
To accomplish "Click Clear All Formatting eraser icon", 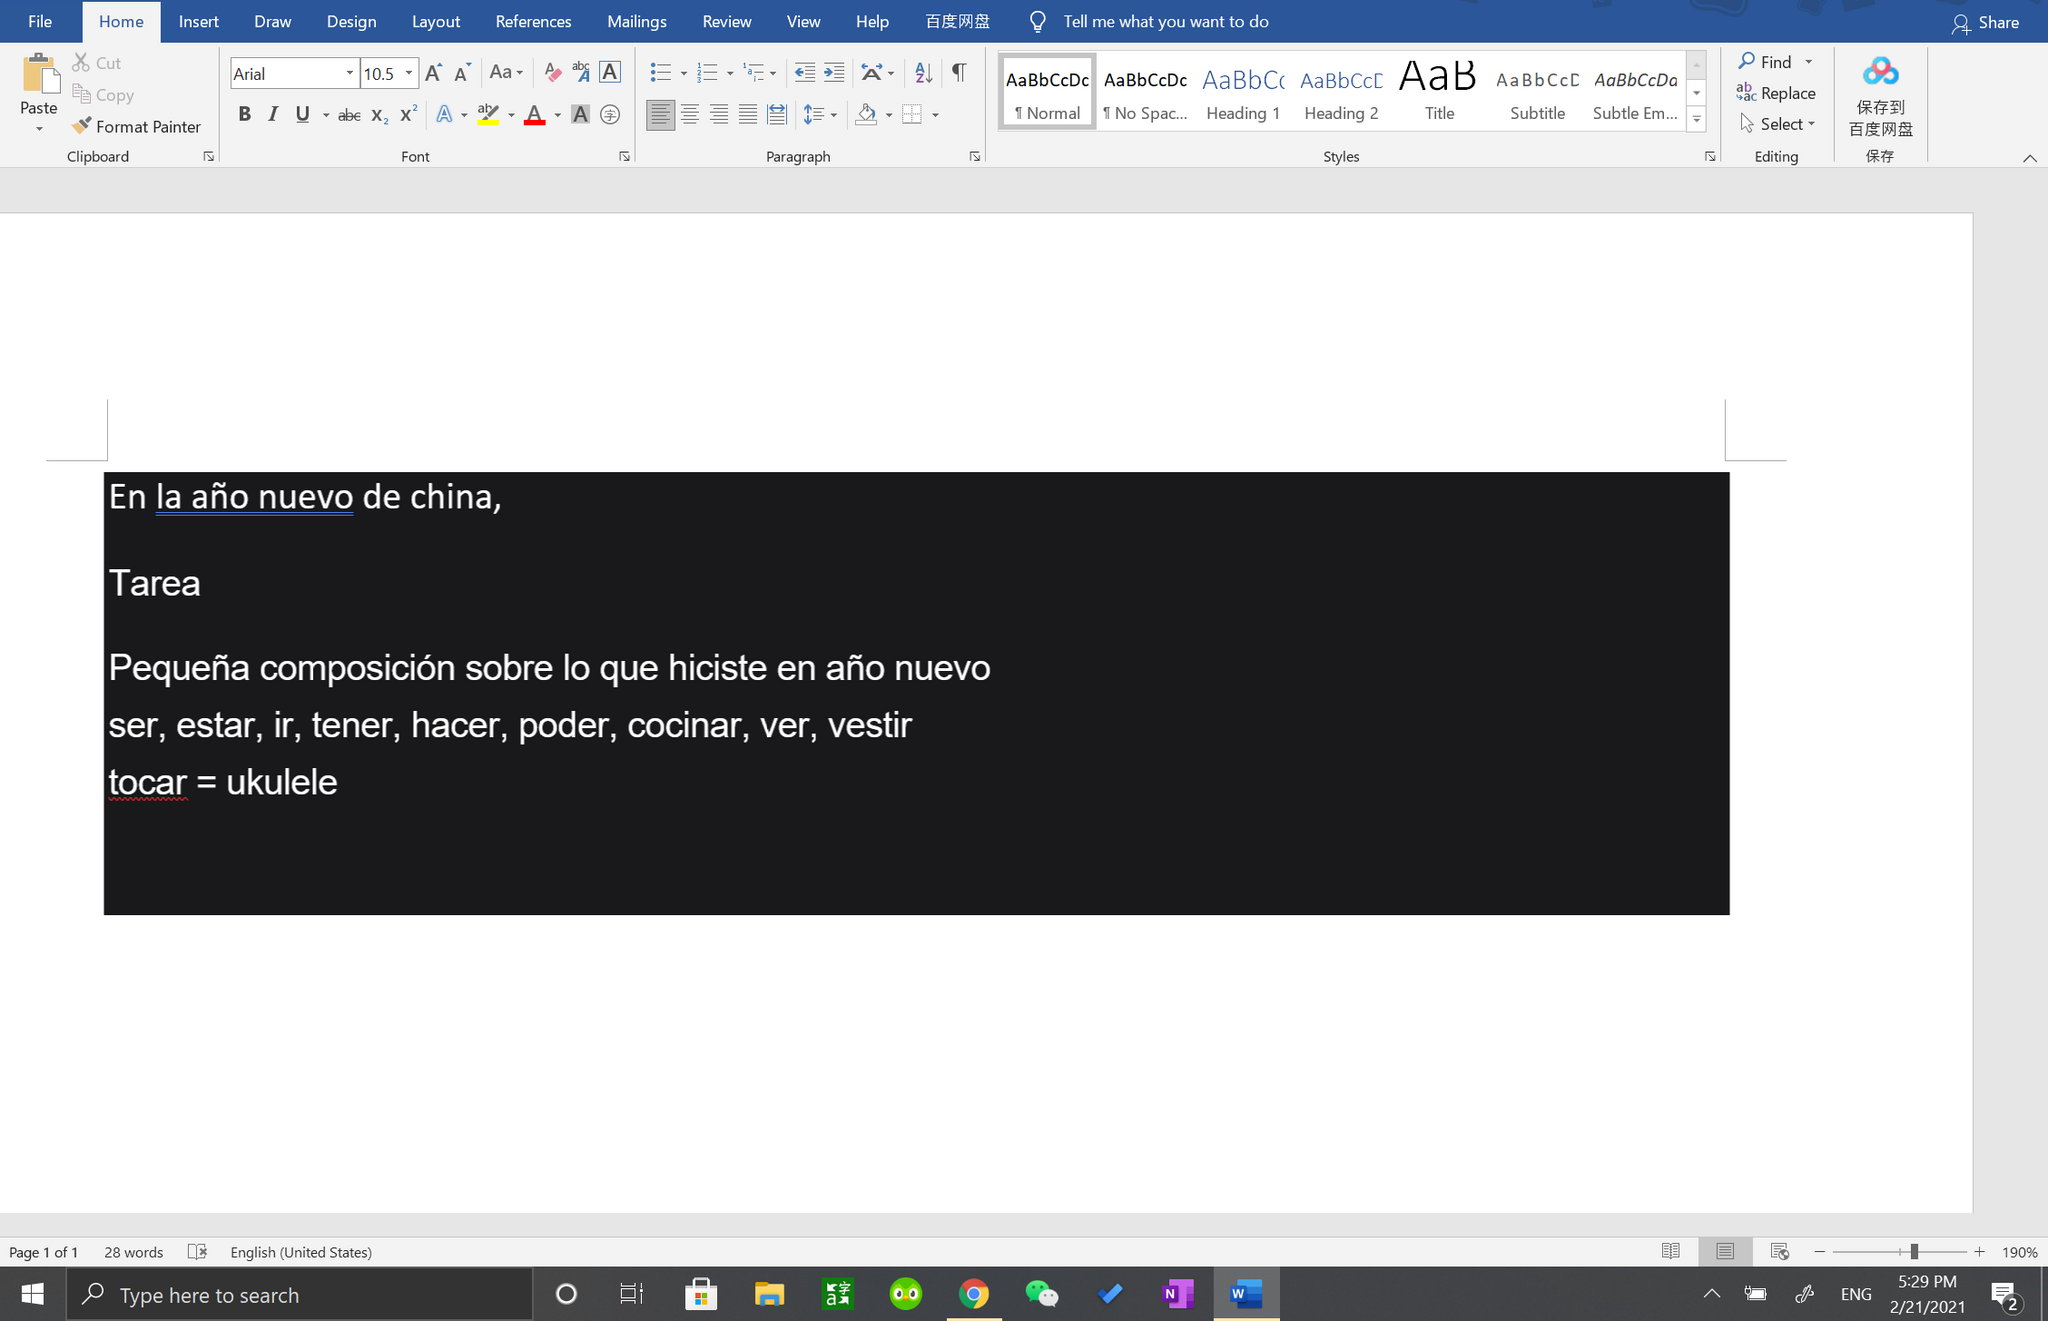I will pyautogui.click(x=552, y=73).
